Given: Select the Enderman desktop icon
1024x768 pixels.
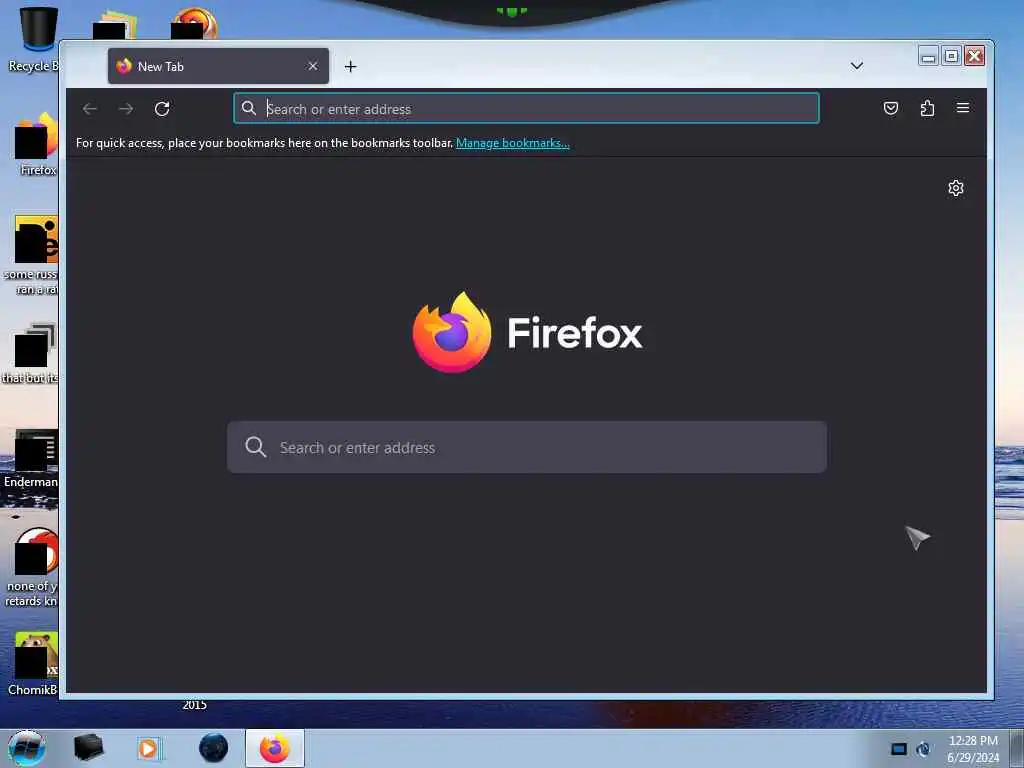Looking at the screenshot, I should 33,459.
